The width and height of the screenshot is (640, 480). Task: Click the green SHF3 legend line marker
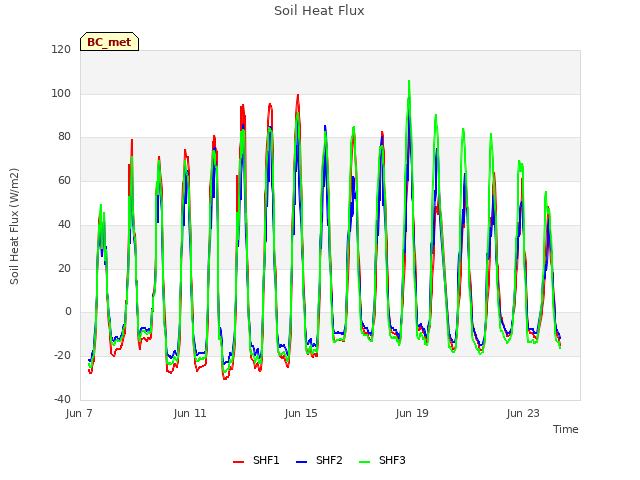pyautogui.click(x=364, y=462)
